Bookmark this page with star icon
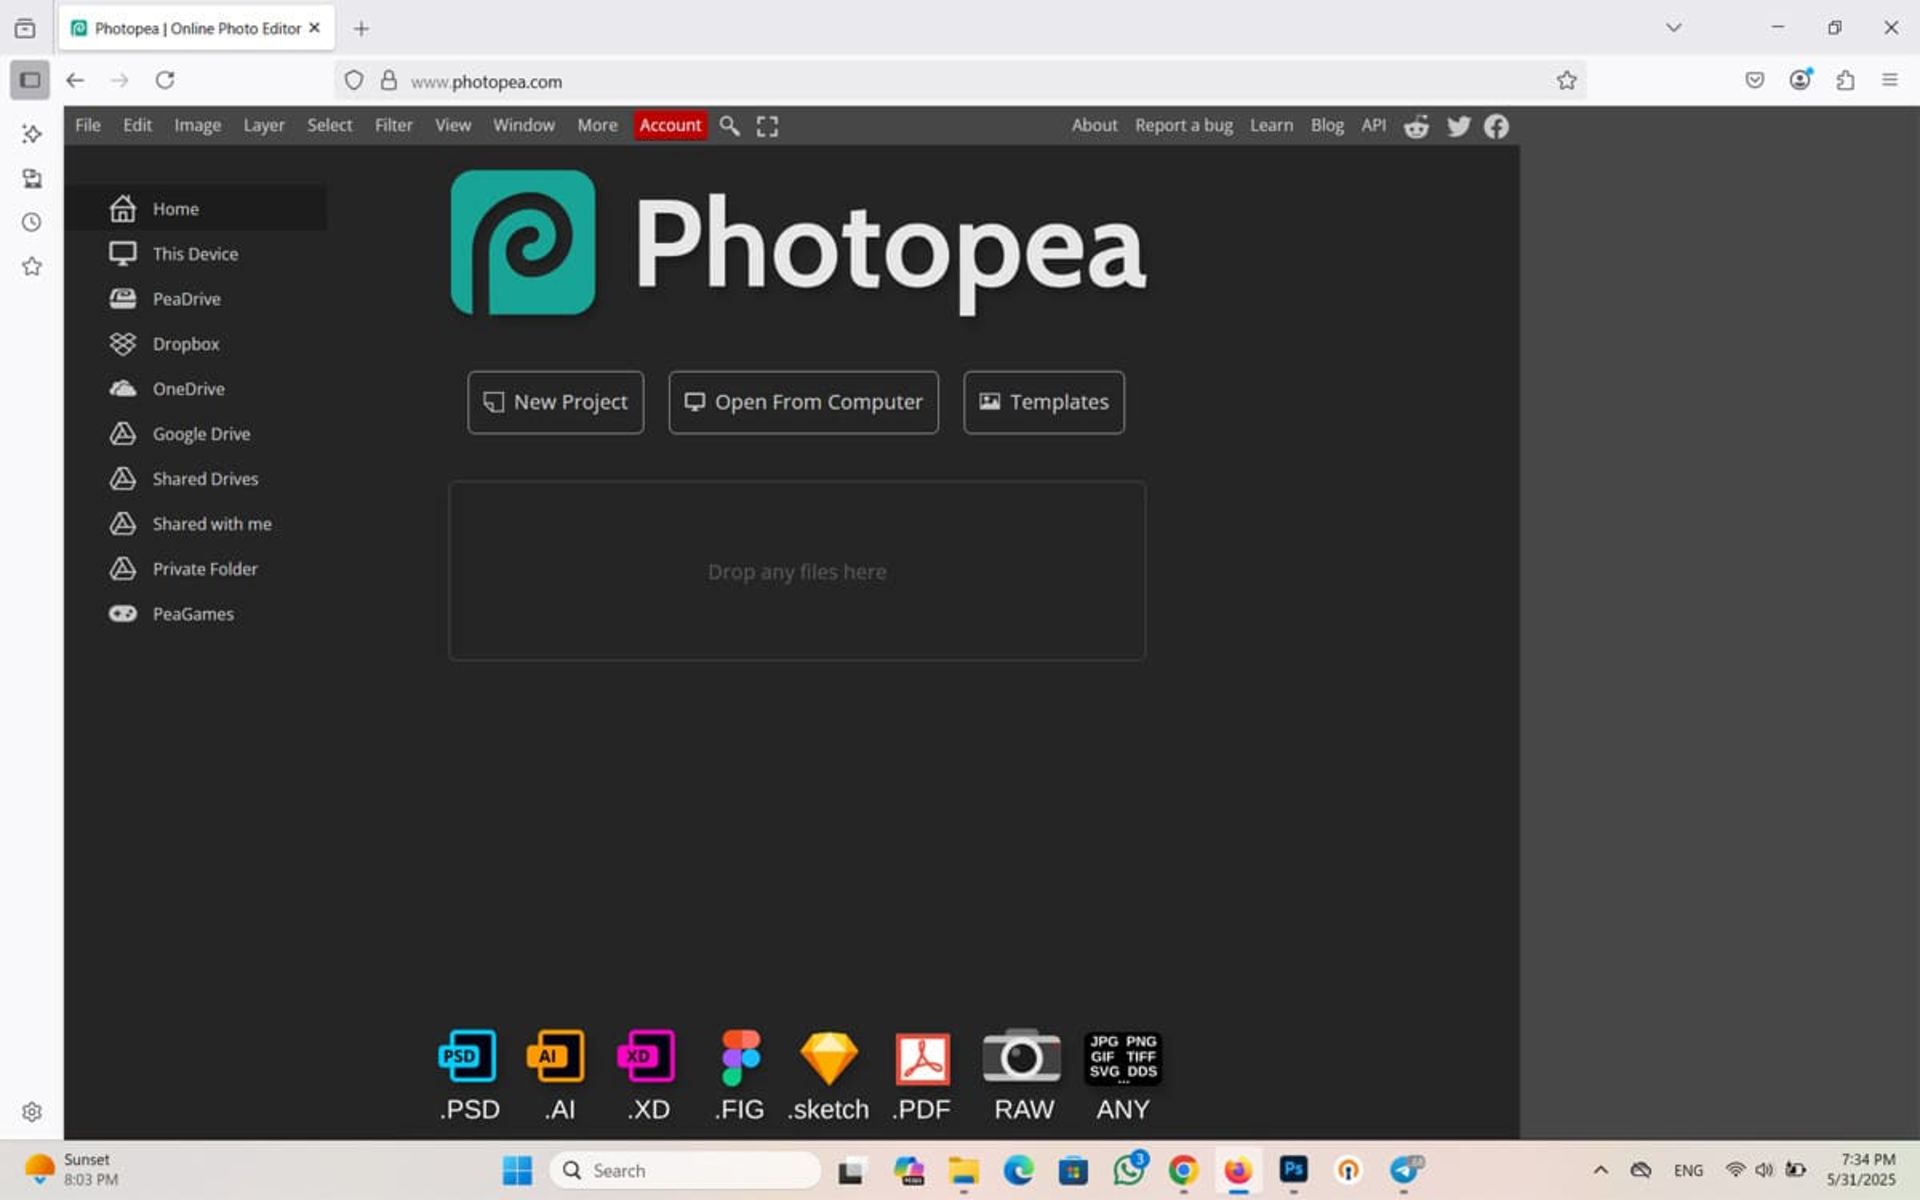The width and height of the screenshot is (1920, 1200). (x=1566, y=81)
